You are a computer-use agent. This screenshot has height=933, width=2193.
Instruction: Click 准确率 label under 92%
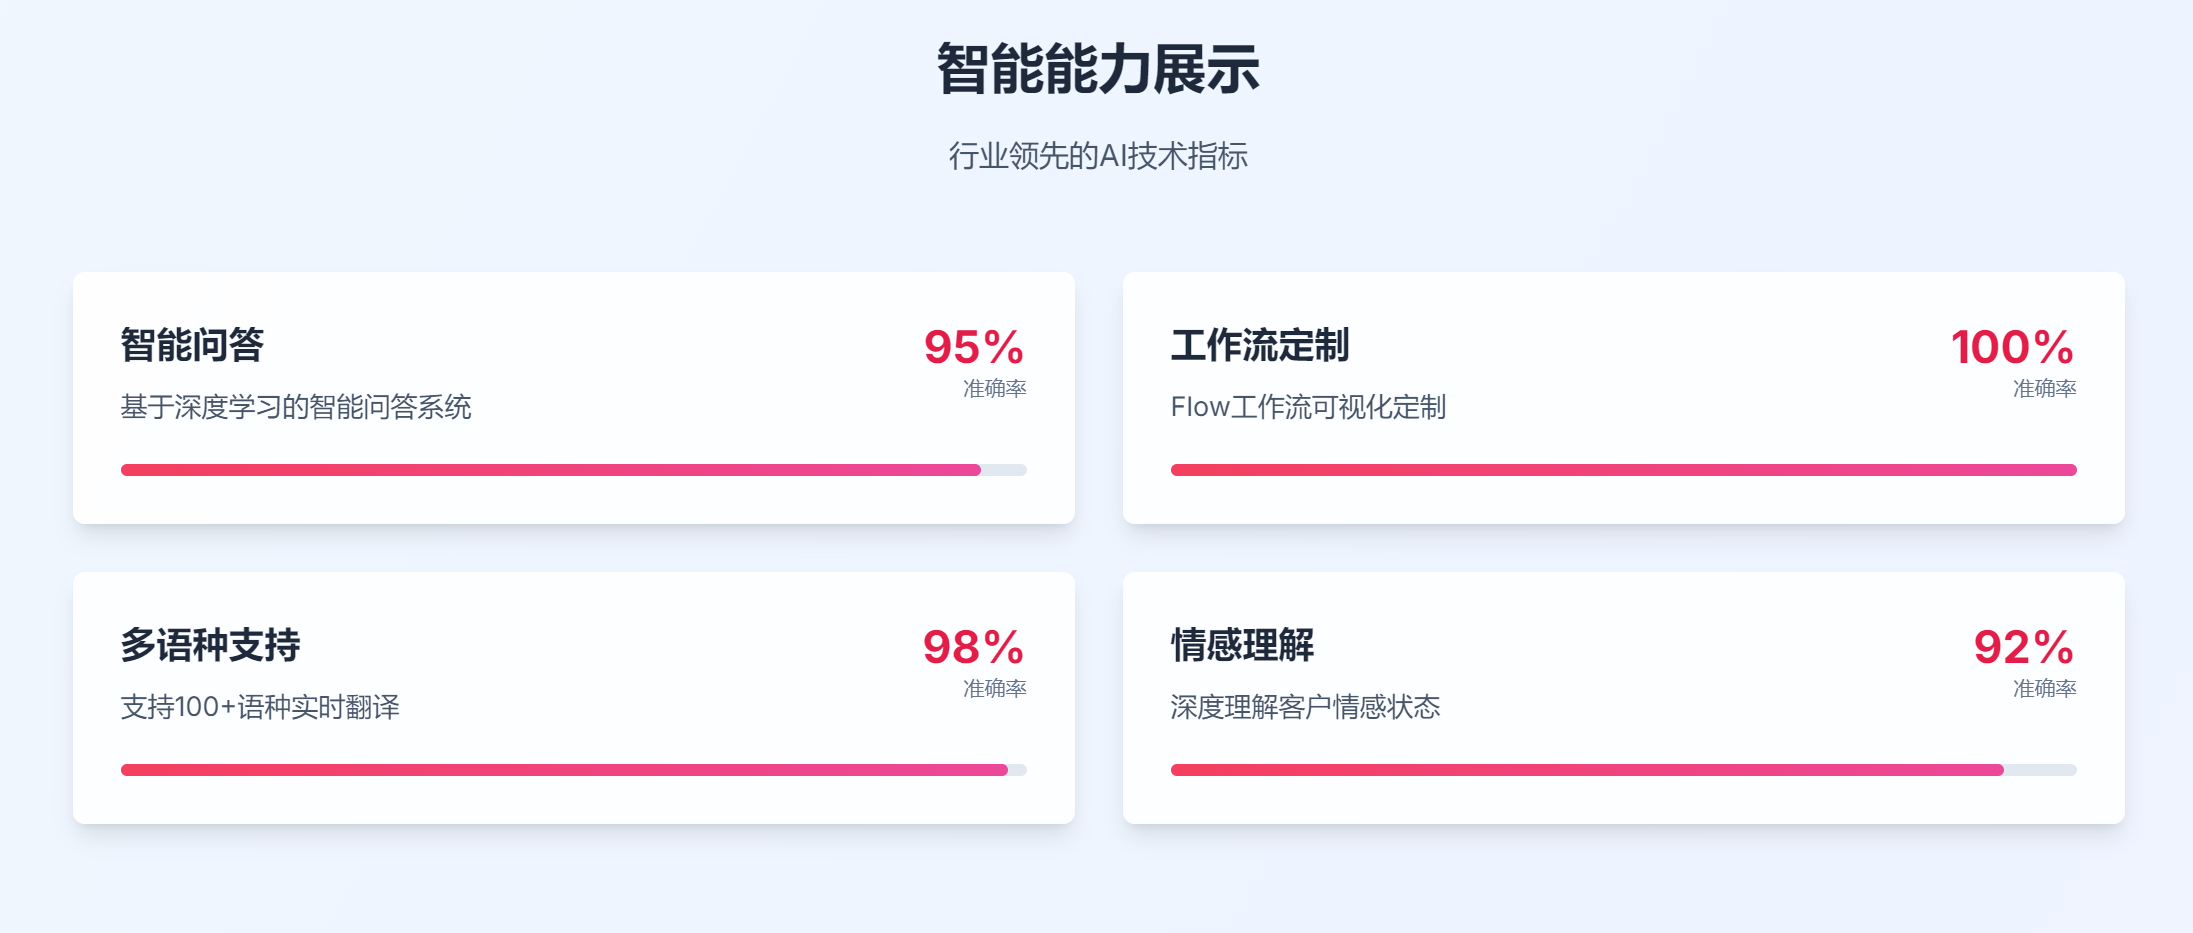pyautogui.click(x=2044, y=688)
